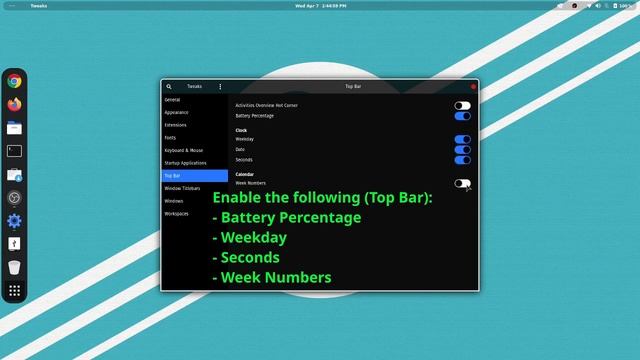The height and width of the screenshot is (360, 640).
Task: Open the Workspaces section
Action: [x=195, y=213]
